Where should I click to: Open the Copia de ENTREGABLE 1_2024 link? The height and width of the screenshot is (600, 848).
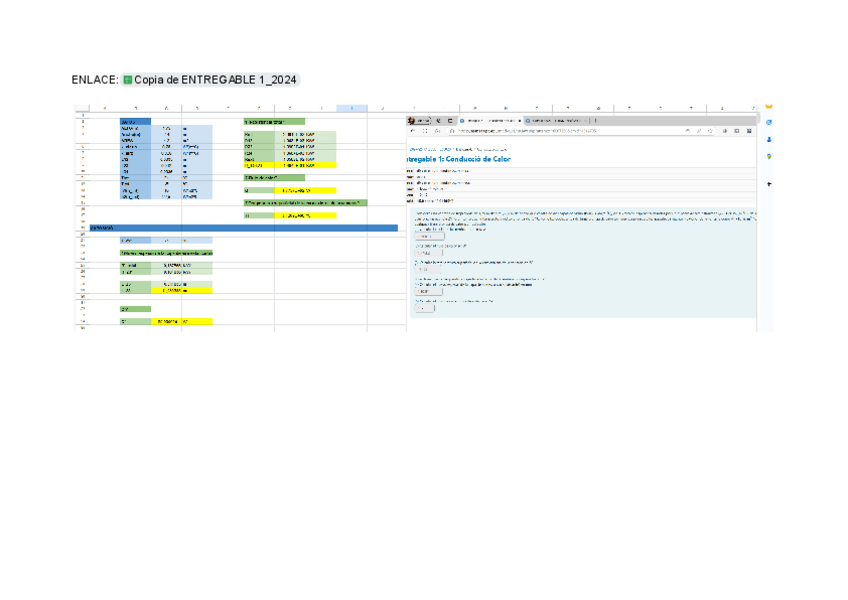pyautogui.click(x=216, y=80)
